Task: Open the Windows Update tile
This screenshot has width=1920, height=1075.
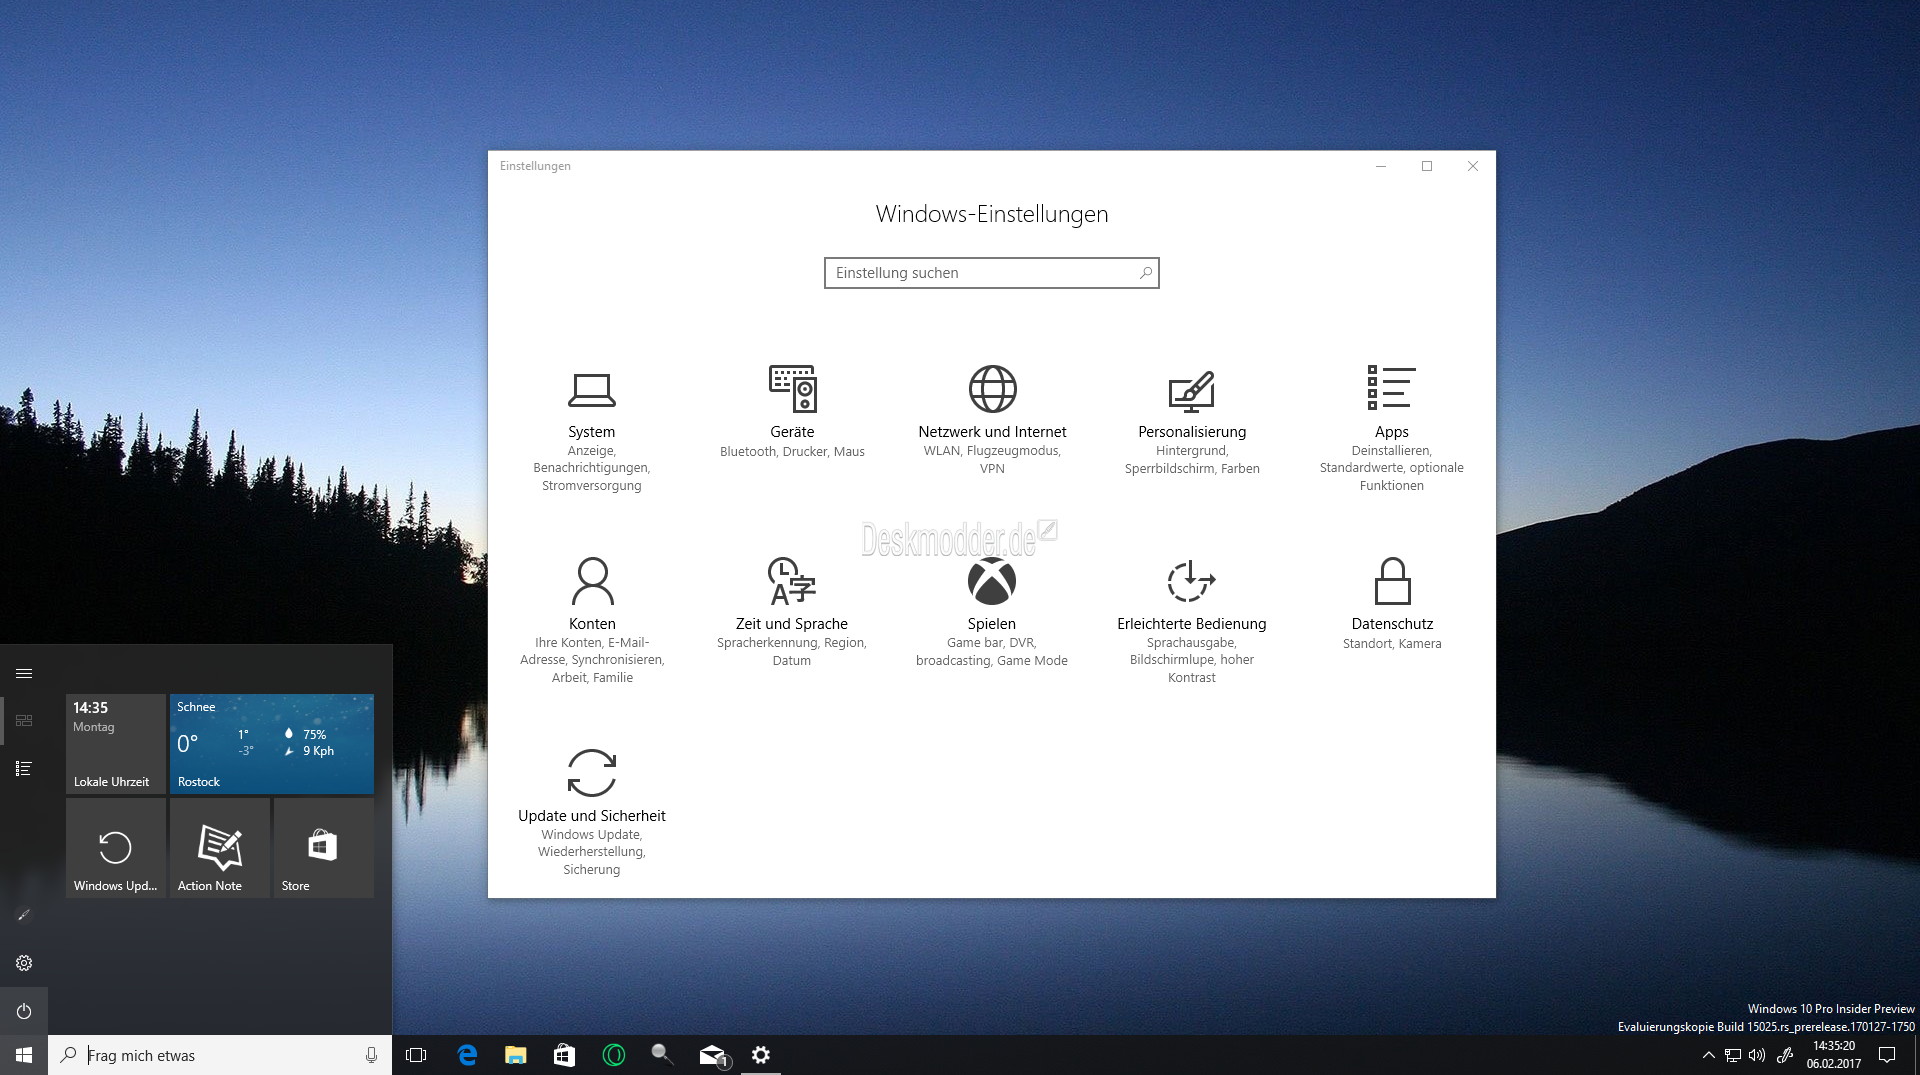Action: 116,848
